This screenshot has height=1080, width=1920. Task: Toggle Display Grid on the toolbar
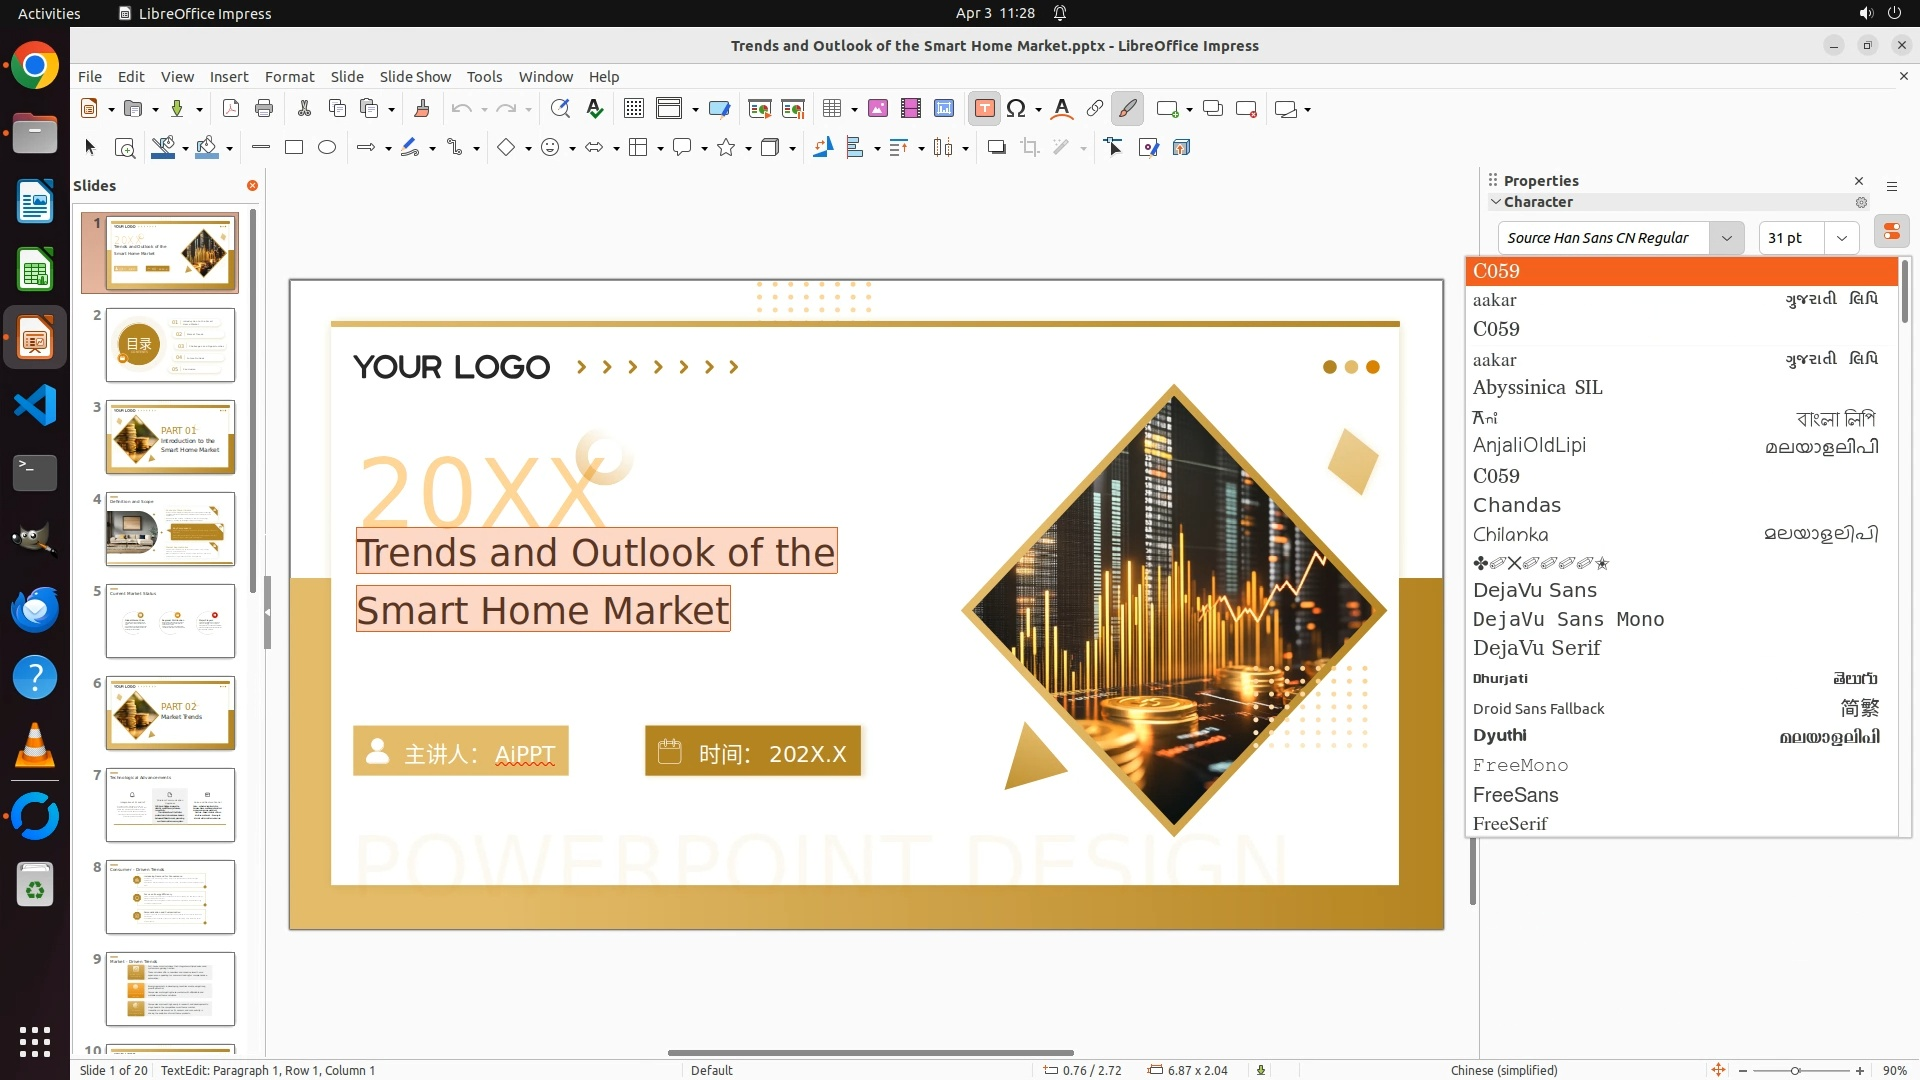click(634, 109)
